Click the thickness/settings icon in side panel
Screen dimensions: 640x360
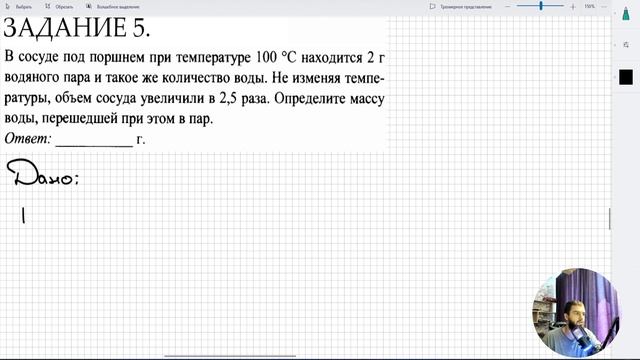[x=626, y=44]
